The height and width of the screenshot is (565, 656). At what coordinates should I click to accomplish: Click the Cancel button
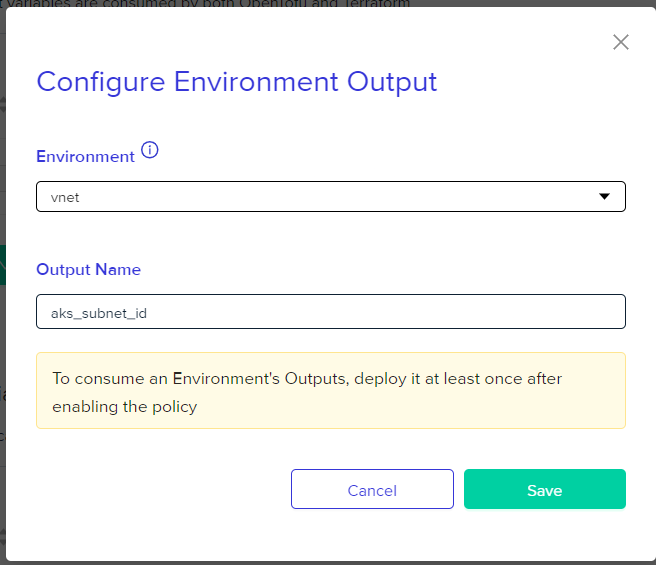tap(372, 489)
